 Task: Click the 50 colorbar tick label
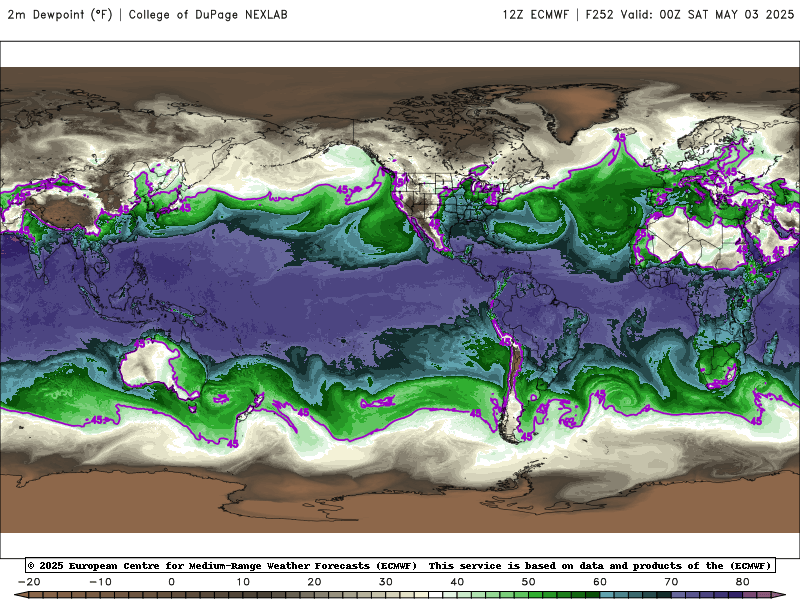tap(529, 582)
